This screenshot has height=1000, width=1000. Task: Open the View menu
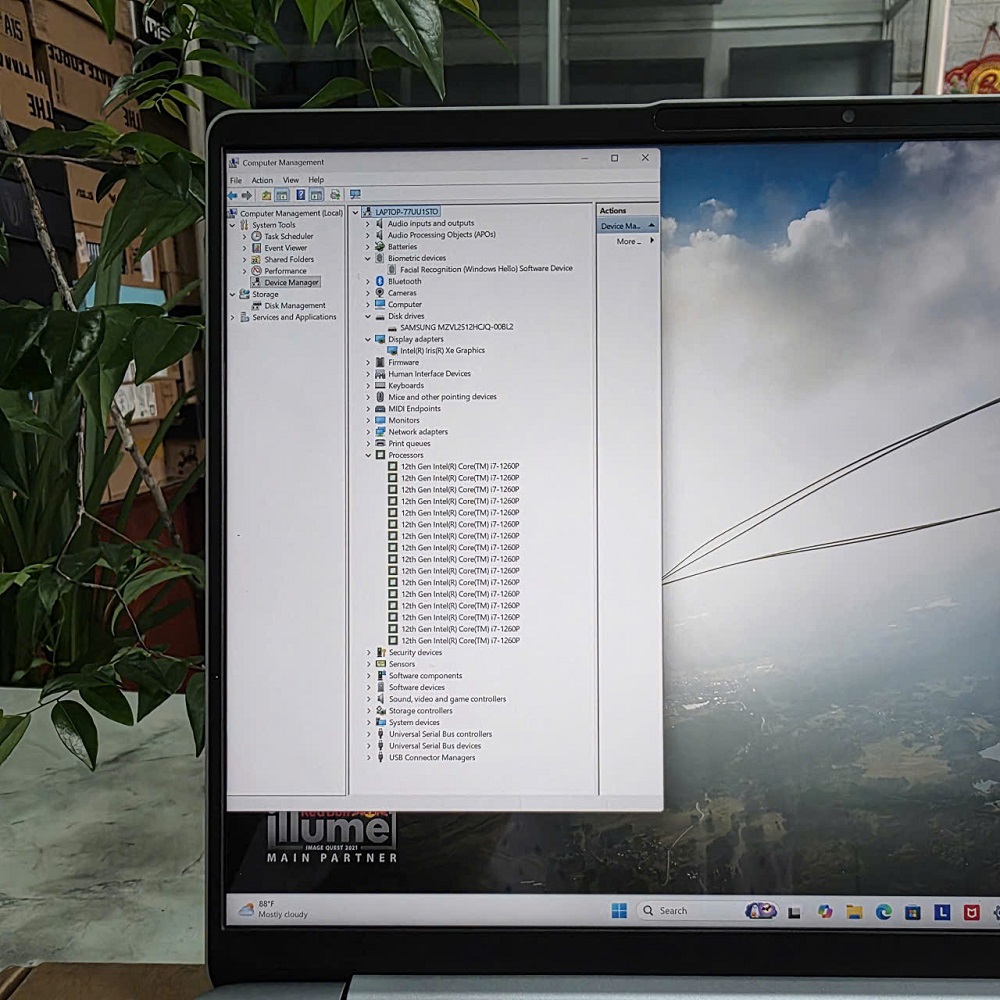pos(291,180)
